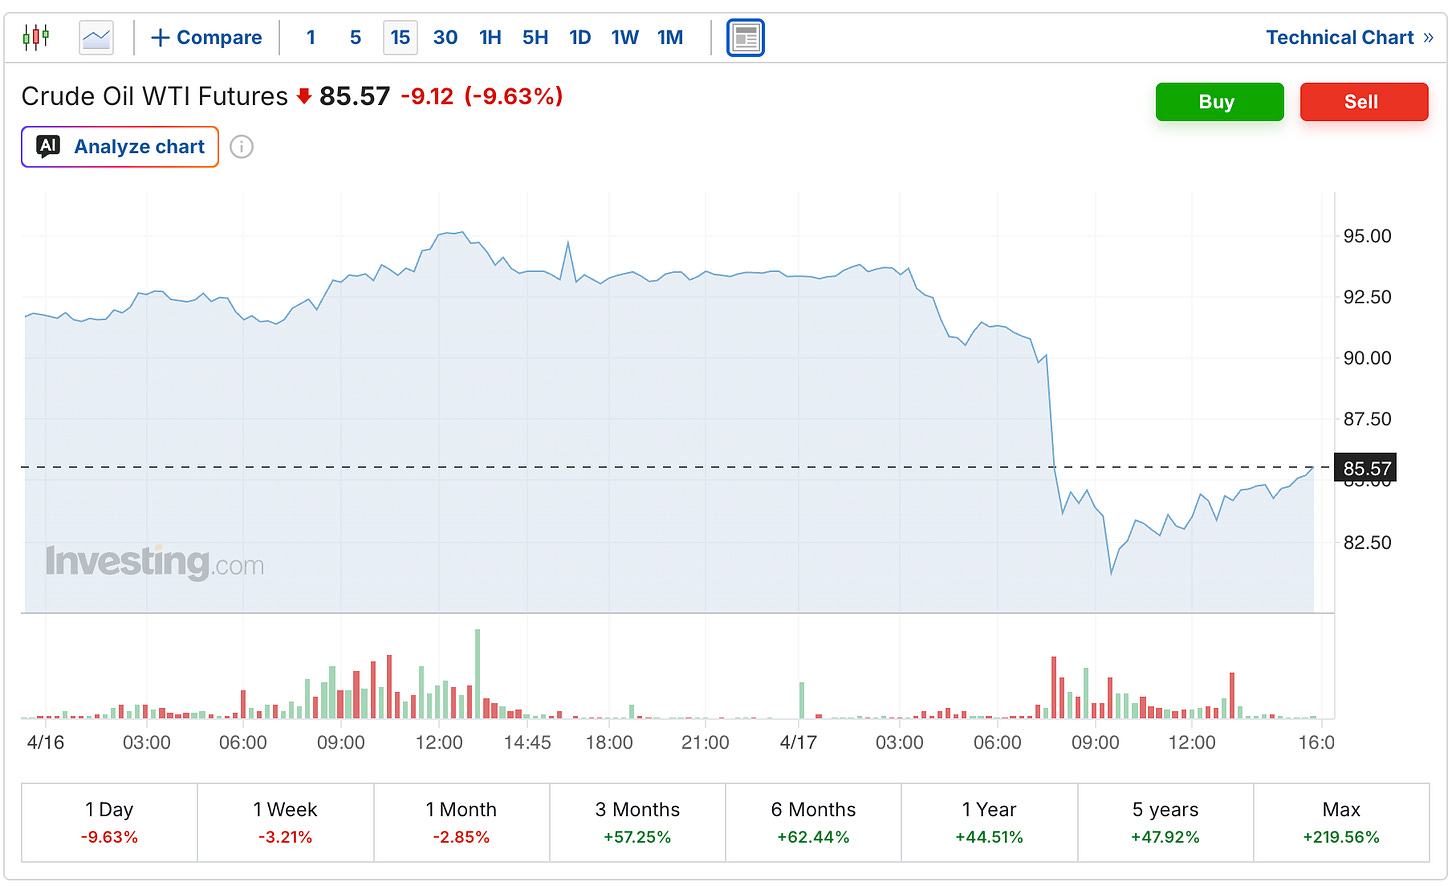Open the Compare instrument dropdown

click(206, 38)
